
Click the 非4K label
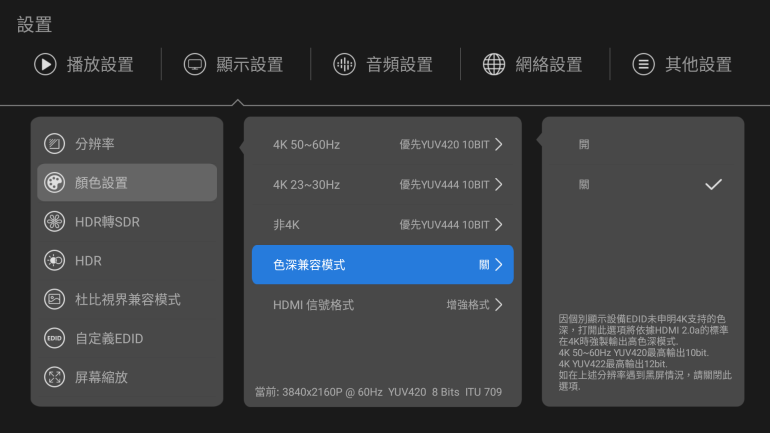pyautogui.click(x=286, y=225)
